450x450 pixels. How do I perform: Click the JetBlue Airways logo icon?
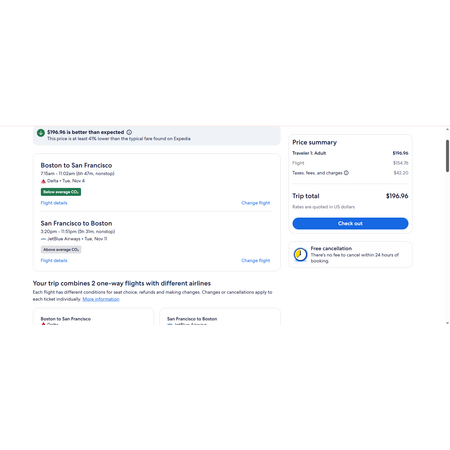point(43,239)
